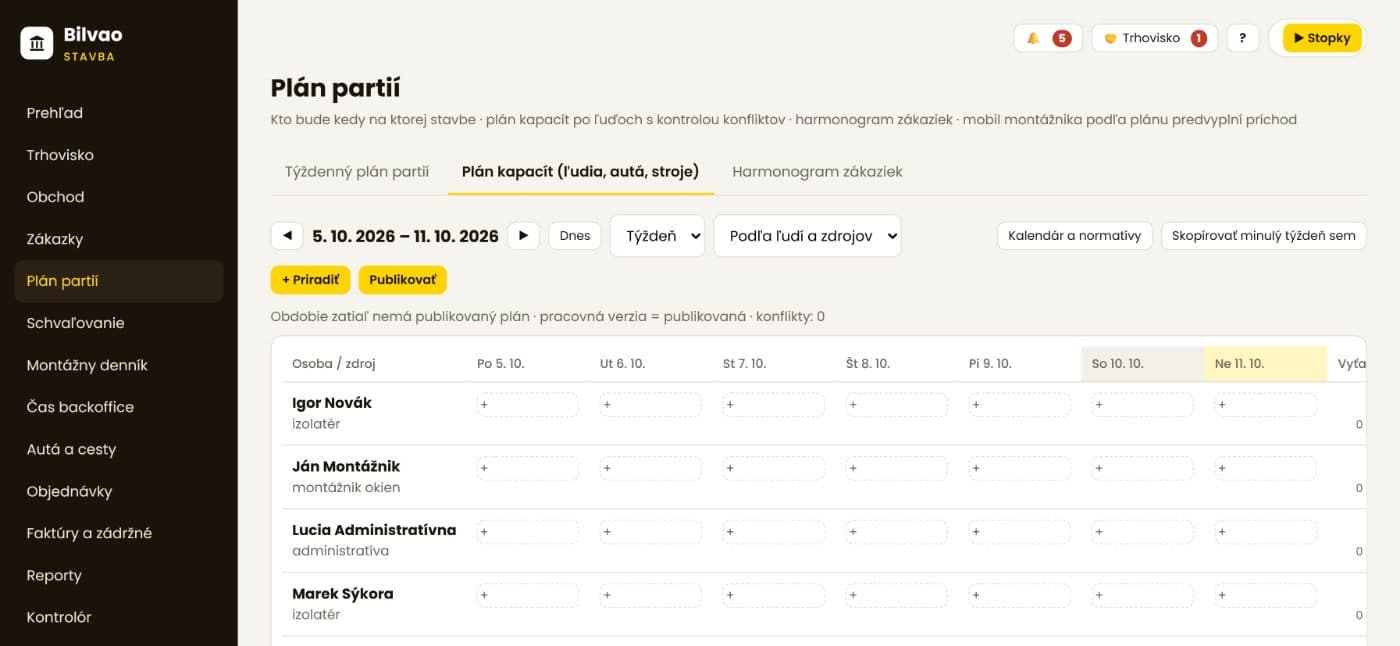Open Kontrolór in the sidebar
The height and width of the screenshot is (646, 1400).
[x=119, y=617]
